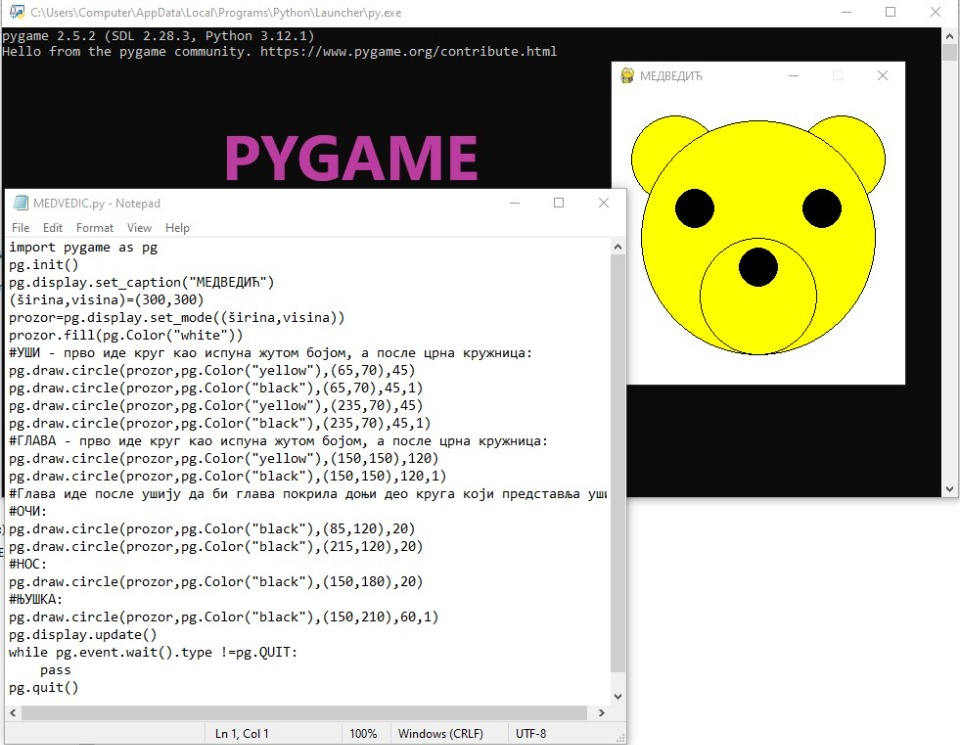Click the pygame snake icon in МЕДВЕДИЋ window
Image resolution: width=960 pixels, height=745 pixels.
click(x=628, y=75)
